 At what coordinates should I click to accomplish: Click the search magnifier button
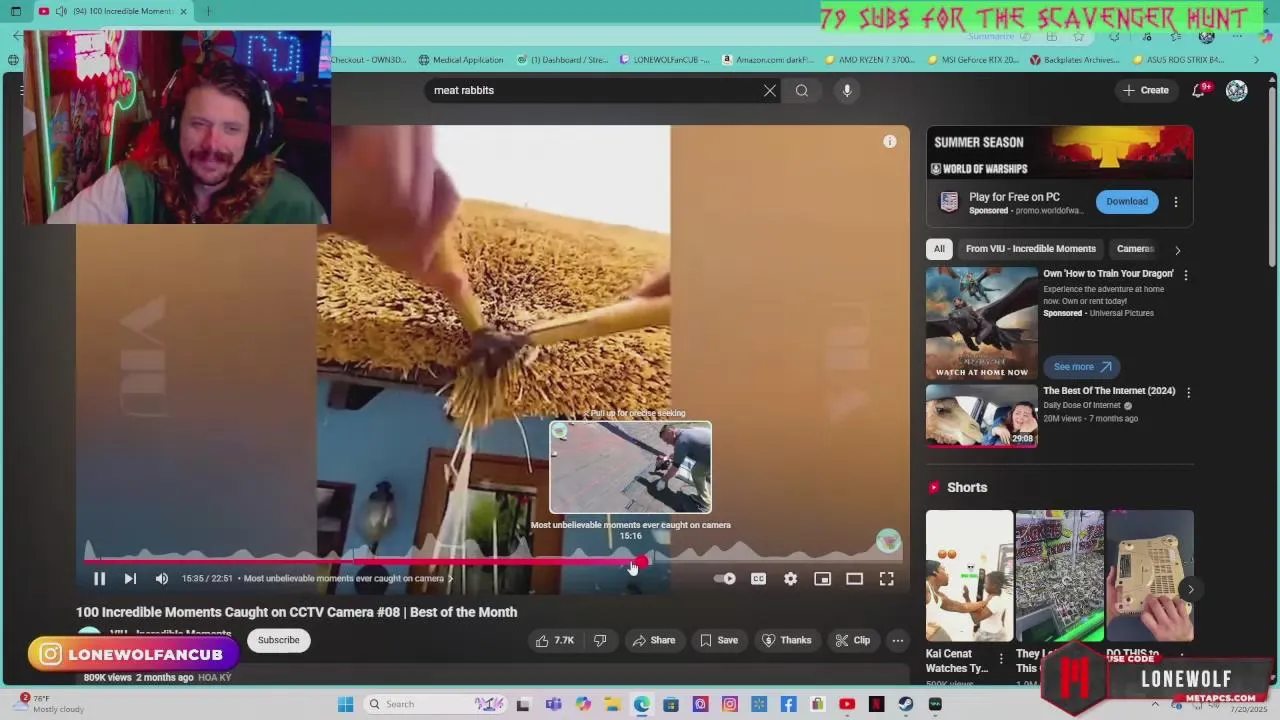coord(802,90)
